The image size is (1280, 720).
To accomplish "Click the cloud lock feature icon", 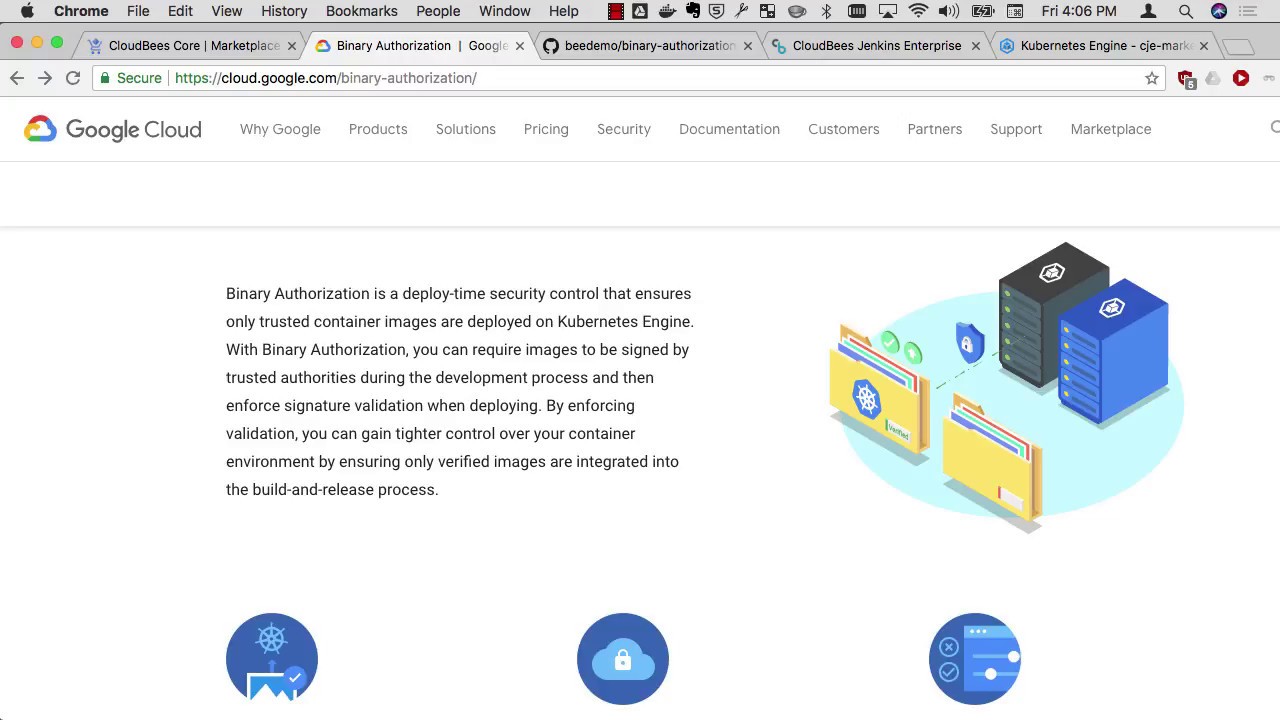I will click(x=623, y=659).
